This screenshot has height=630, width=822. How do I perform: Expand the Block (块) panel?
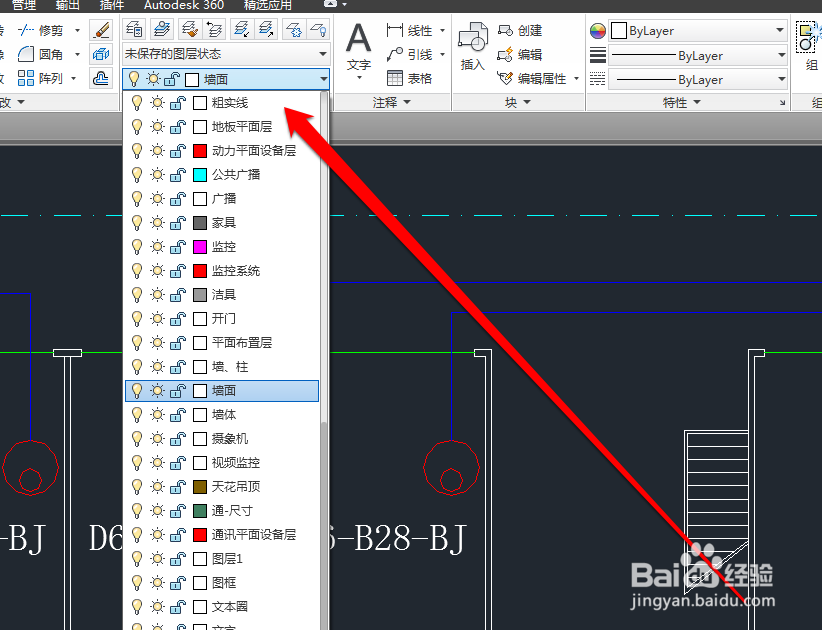tap(518, 102)
